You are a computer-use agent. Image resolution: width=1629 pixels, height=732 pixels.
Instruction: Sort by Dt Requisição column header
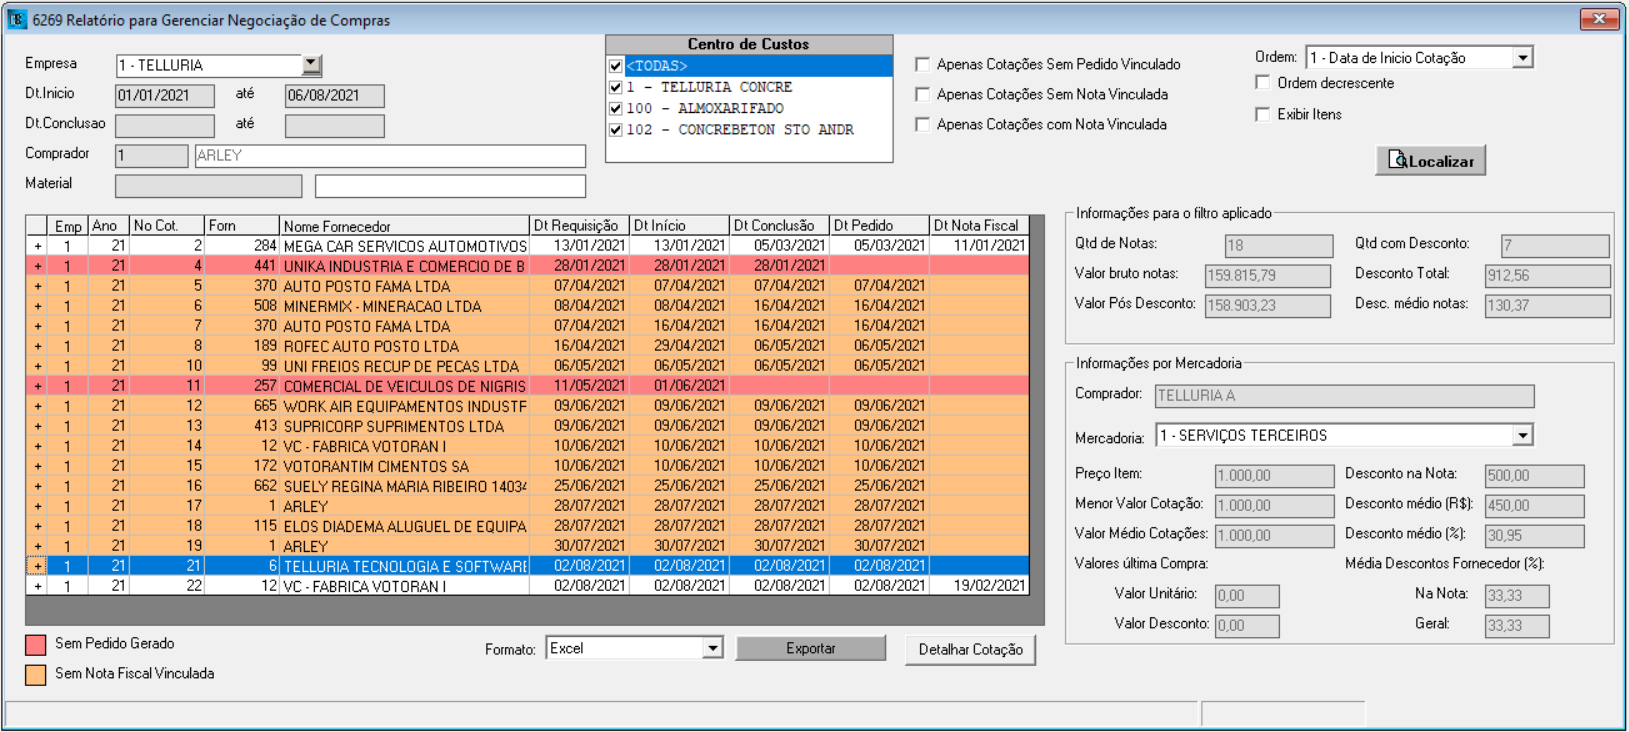[579, 226]
